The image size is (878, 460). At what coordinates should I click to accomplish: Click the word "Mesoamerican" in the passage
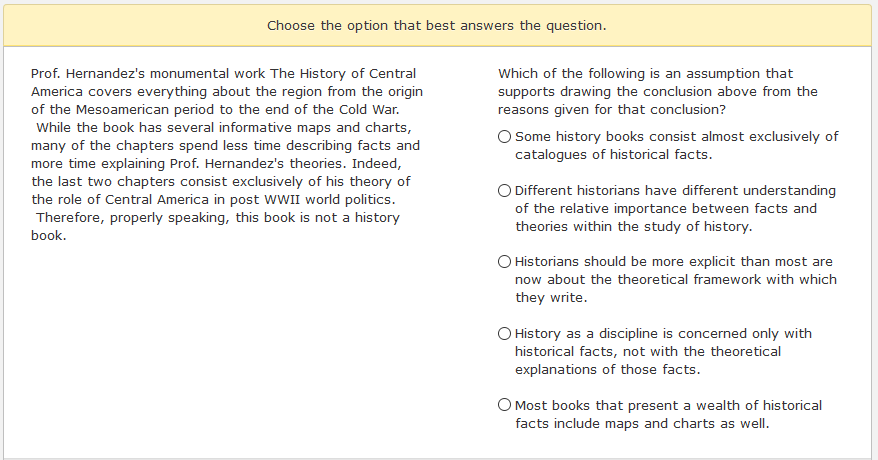(x=122, y=110)
